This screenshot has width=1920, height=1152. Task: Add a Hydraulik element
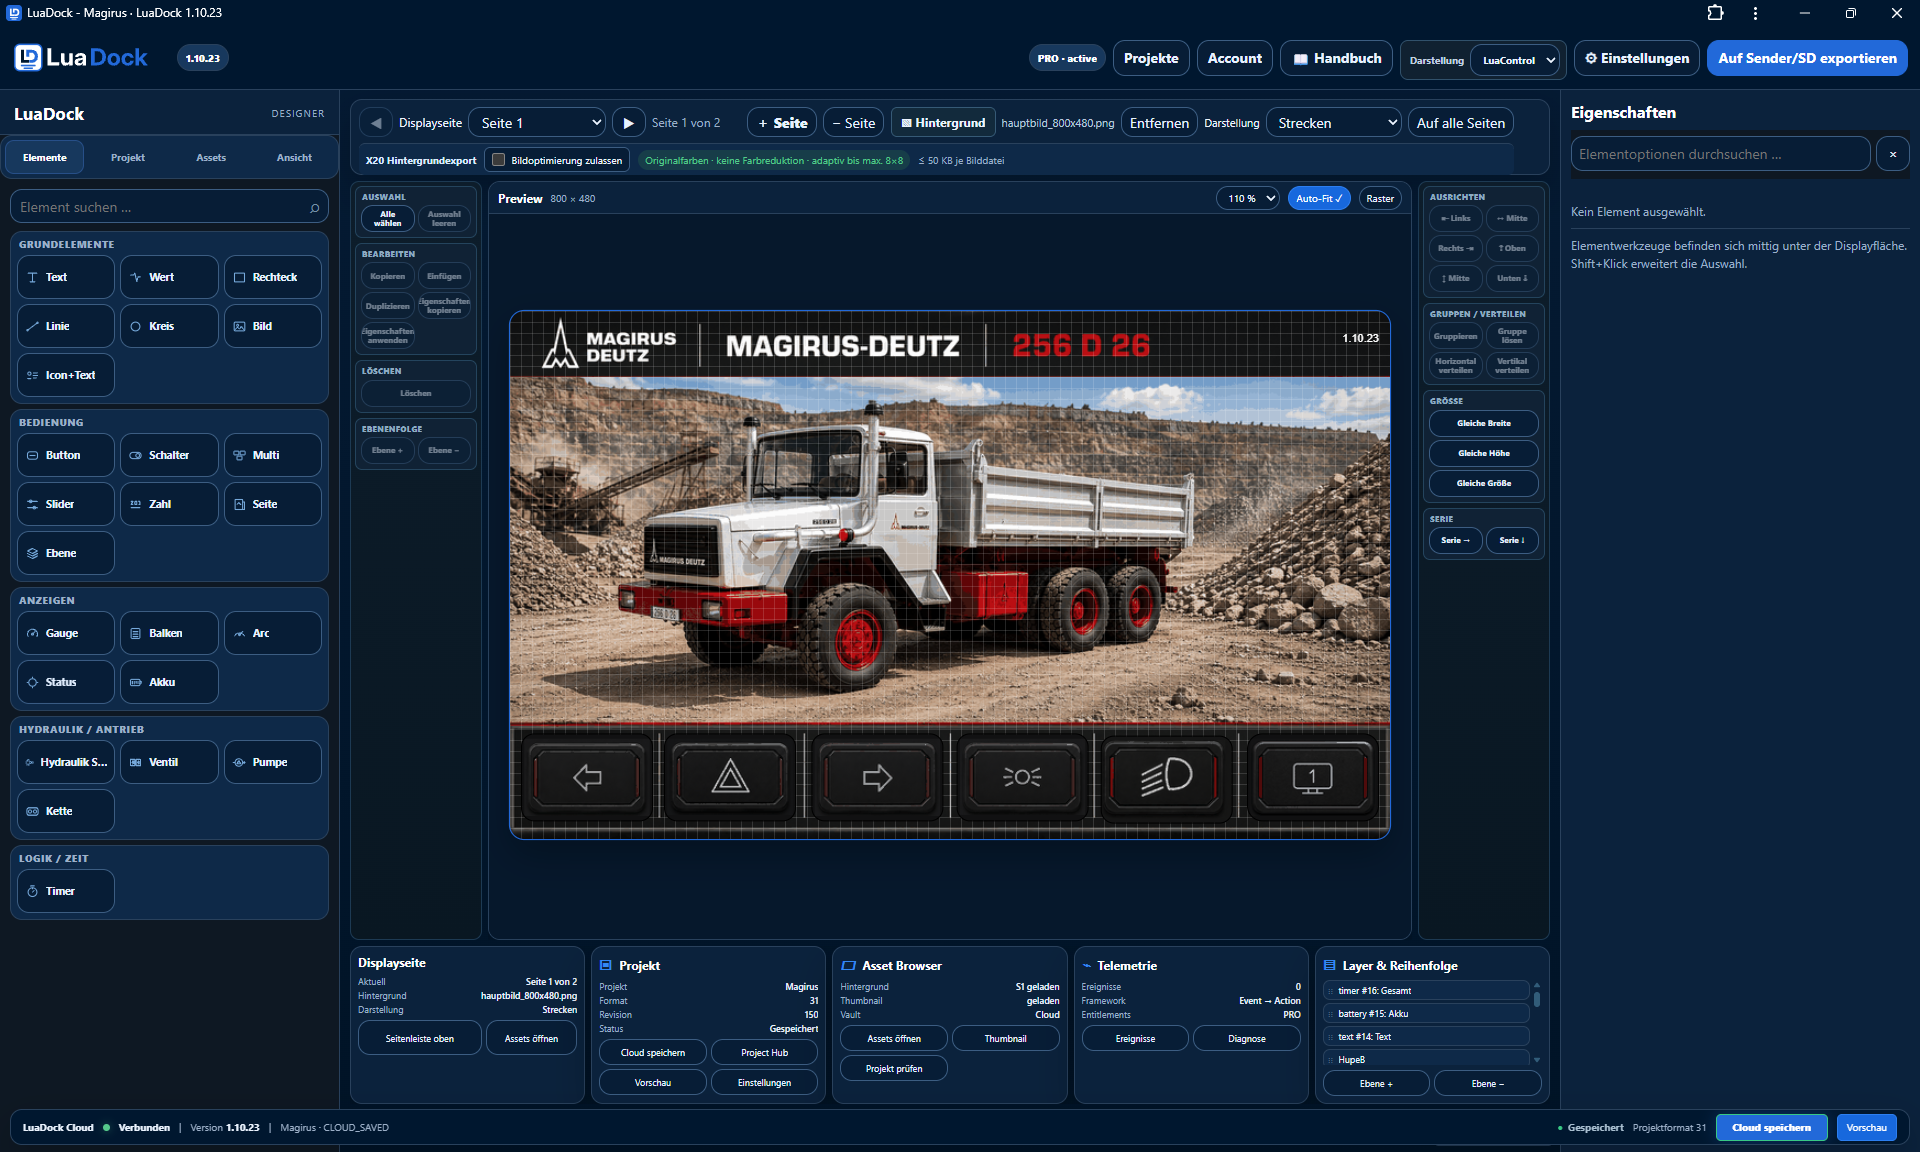click(66, 762)
